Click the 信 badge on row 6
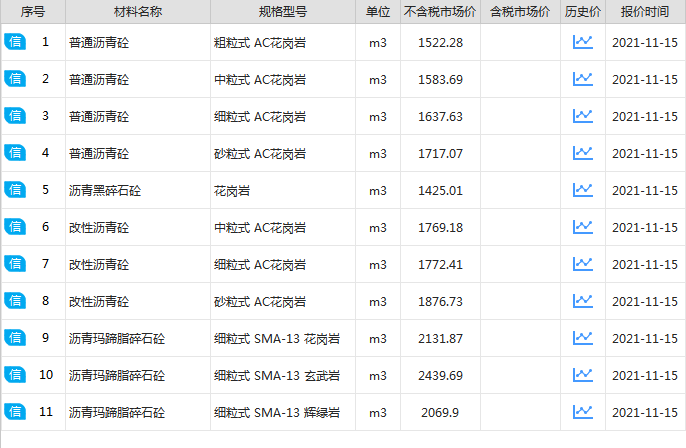Viewport: 686px width, 448px height. click(x=15, y=227)
